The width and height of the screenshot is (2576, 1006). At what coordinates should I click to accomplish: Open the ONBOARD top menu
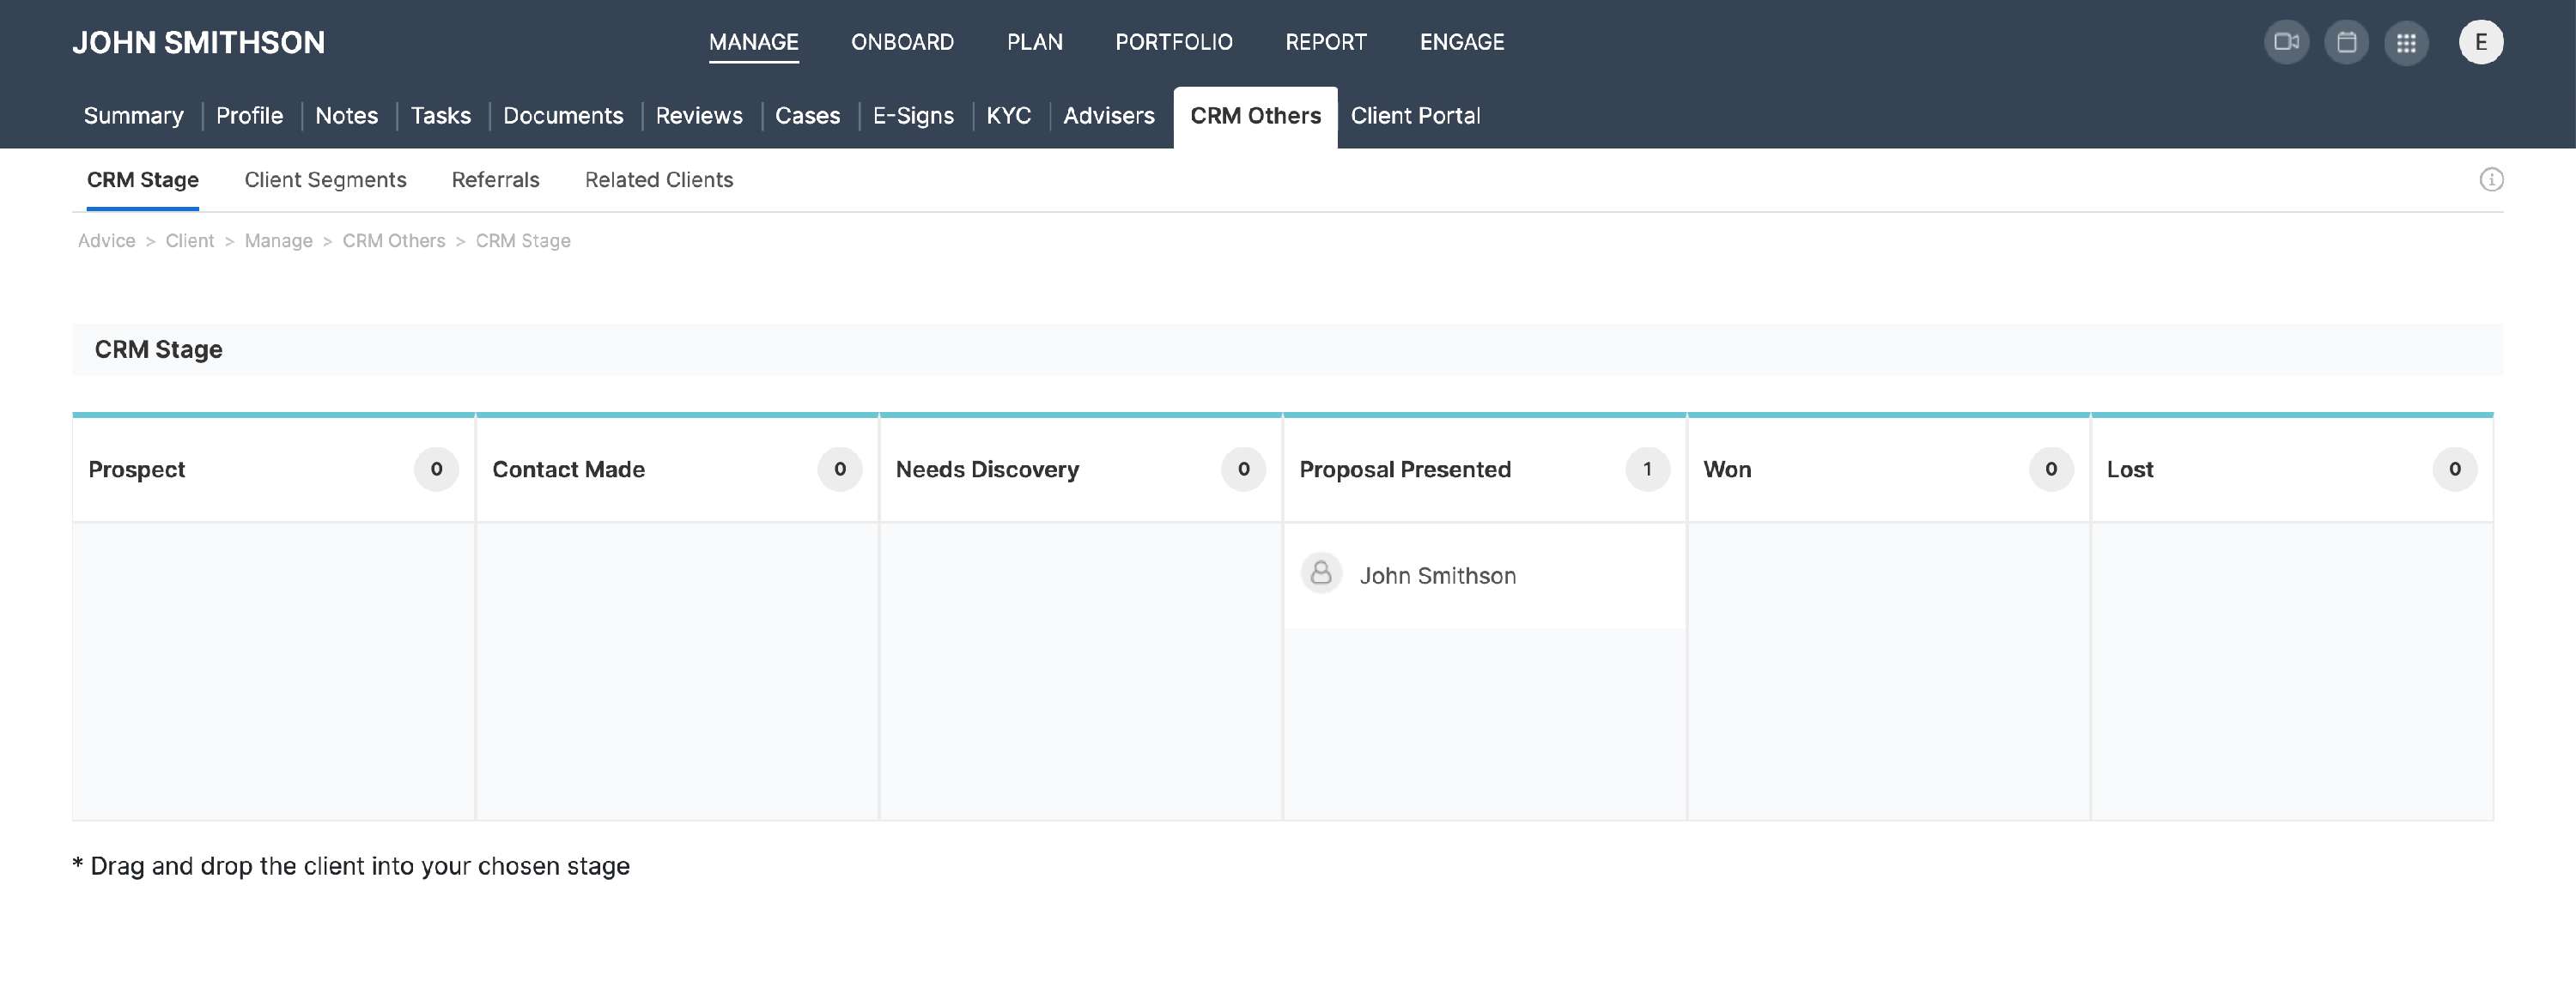pyautogui.click(x=902, y=42)
